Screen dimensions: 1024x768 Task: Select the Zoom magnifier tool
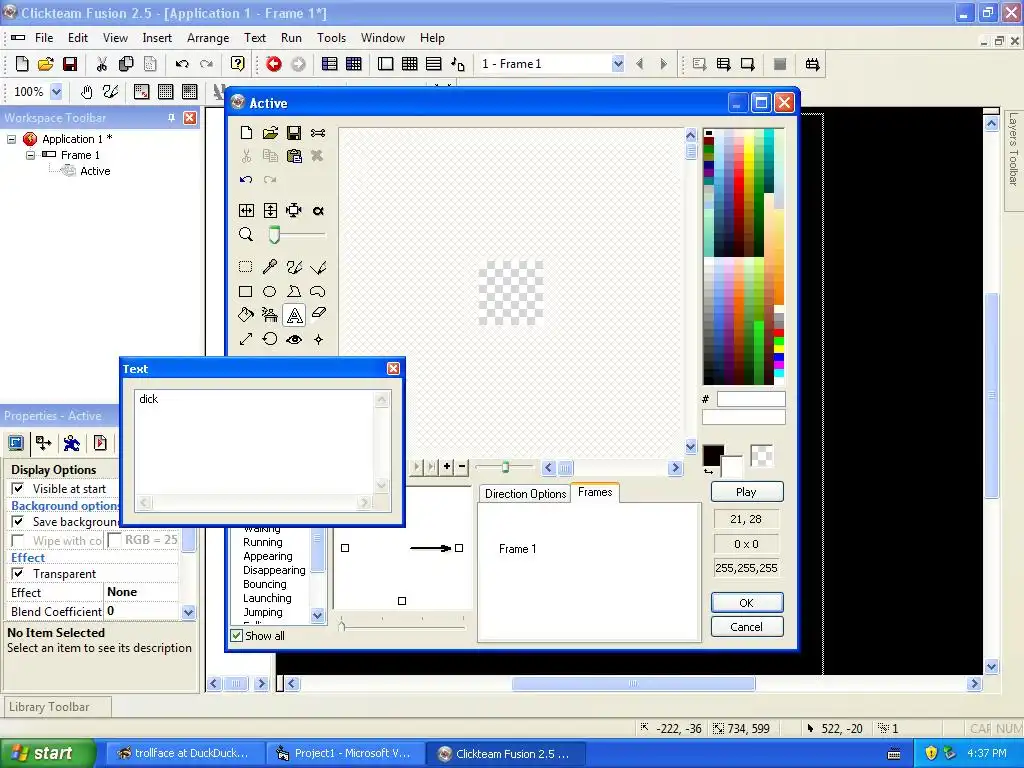coord(246,234)
